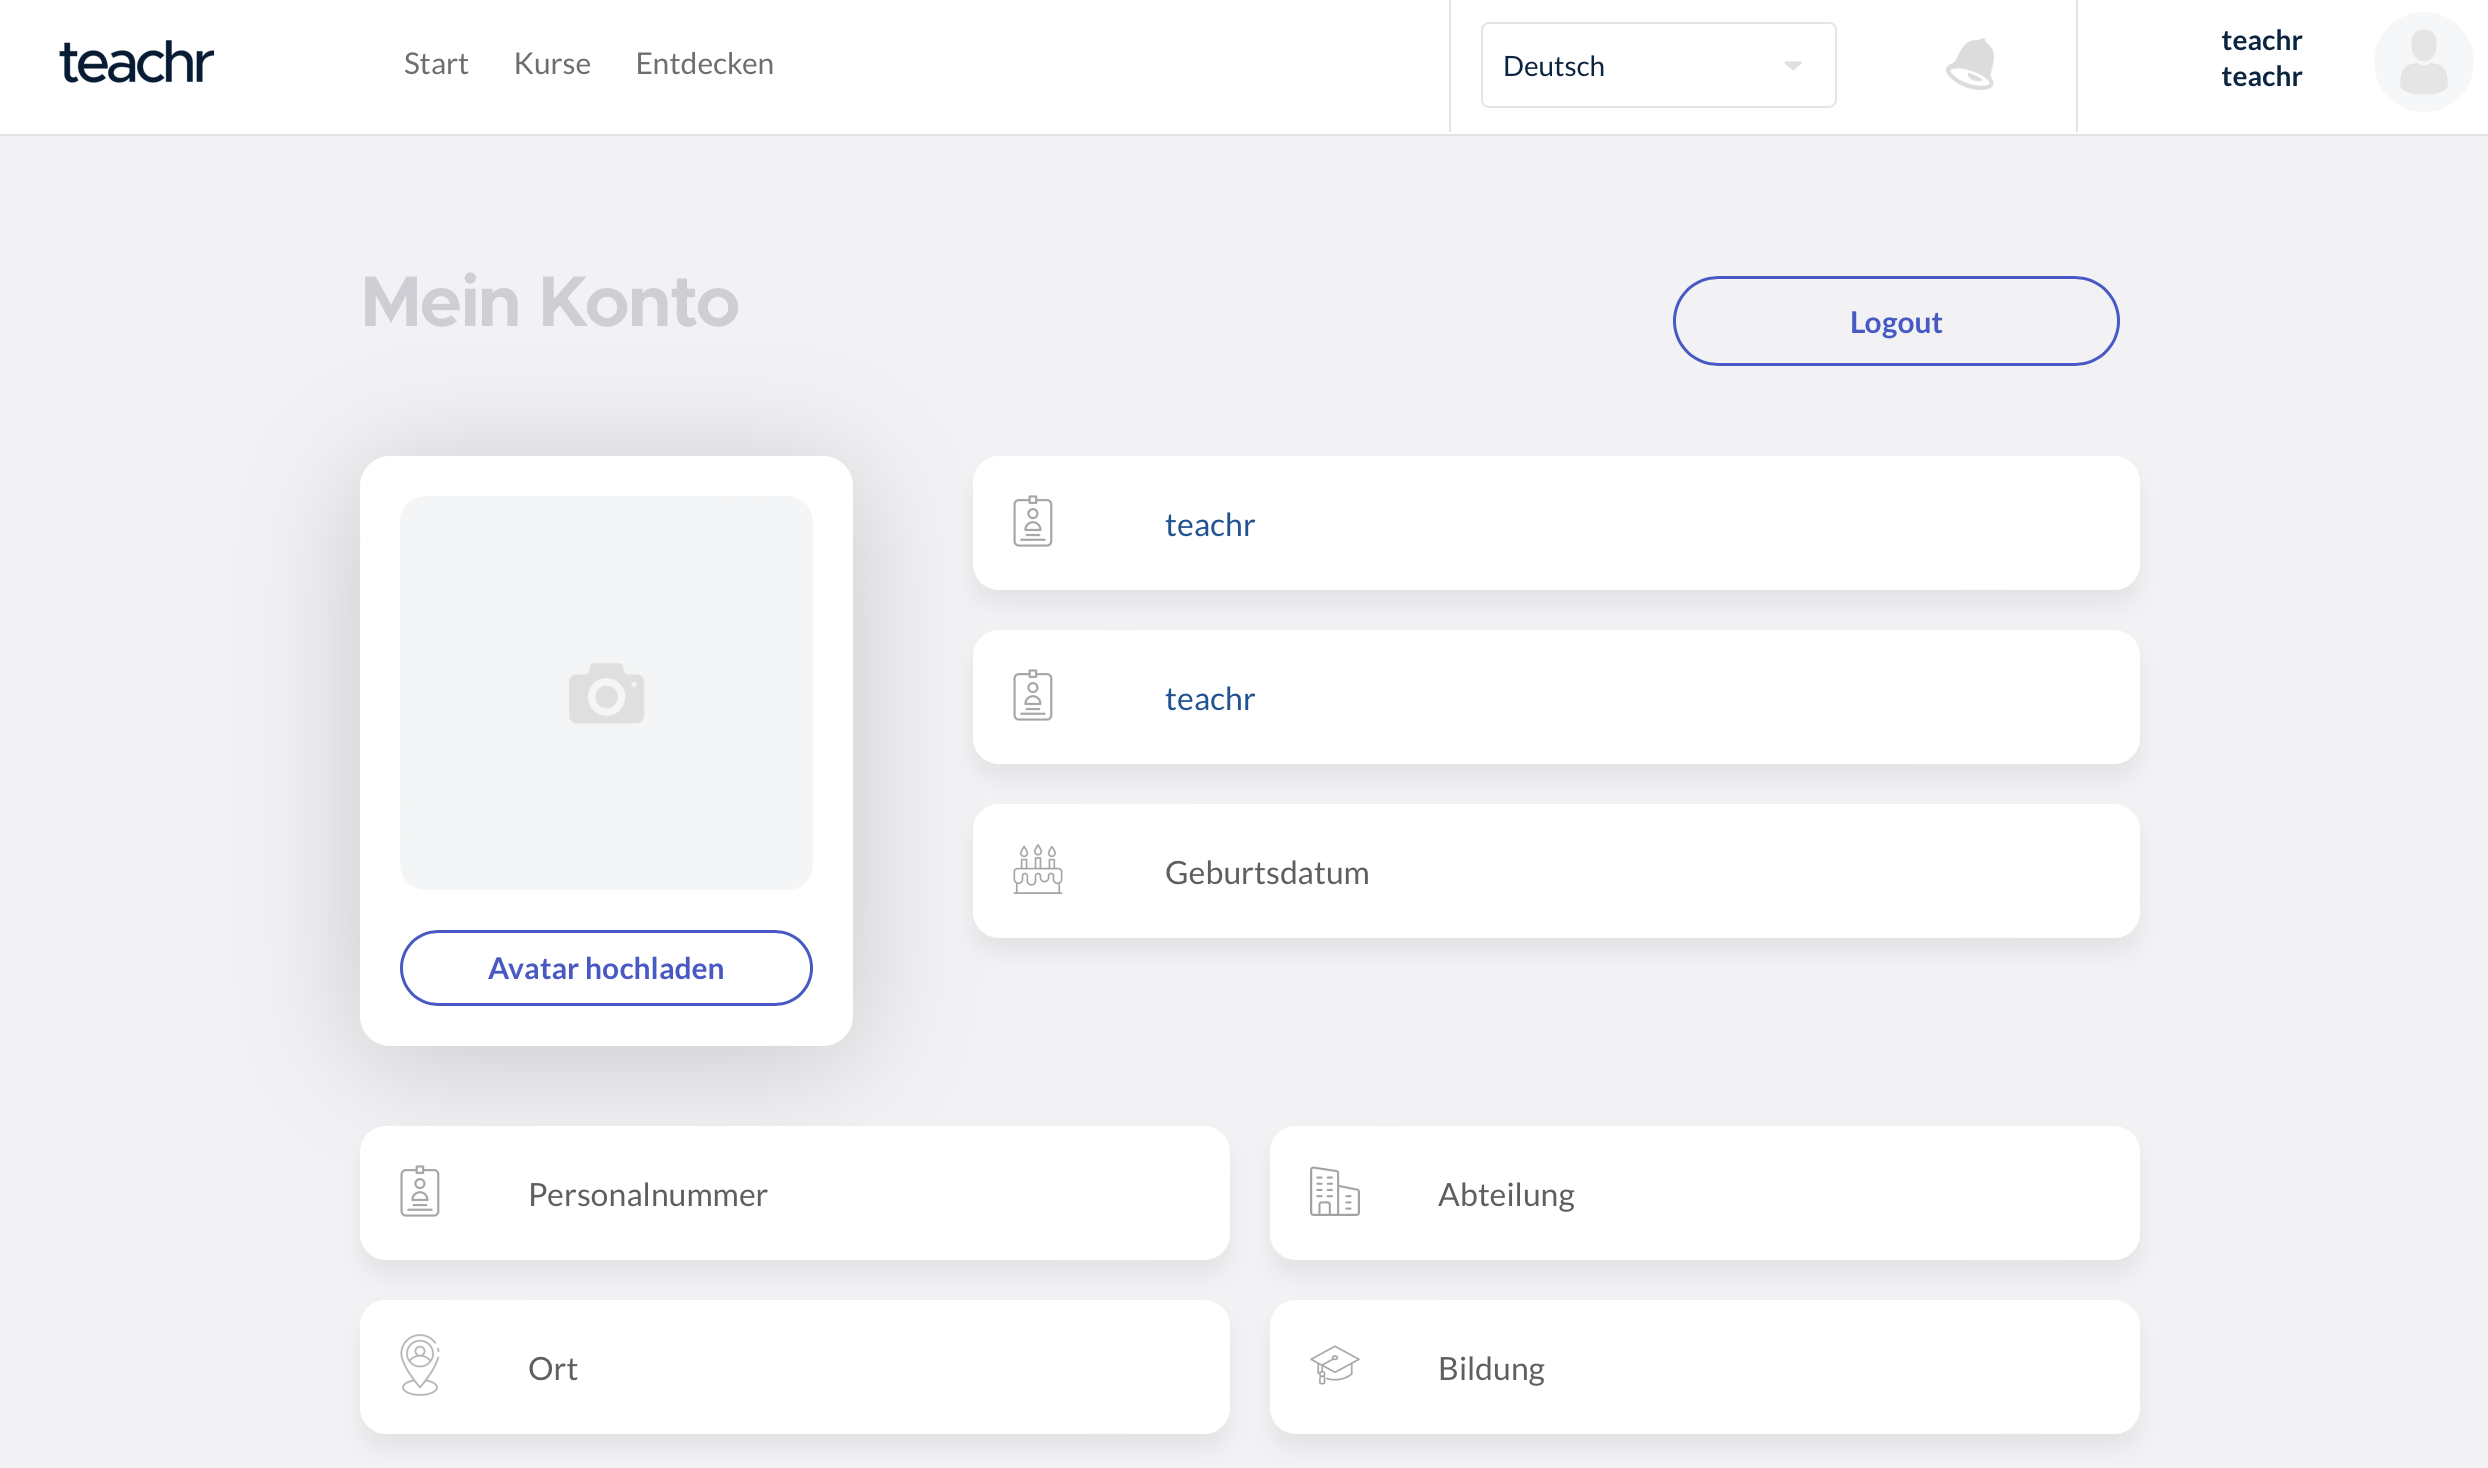Click the user avatar icon in header

tap(2423, 62)
